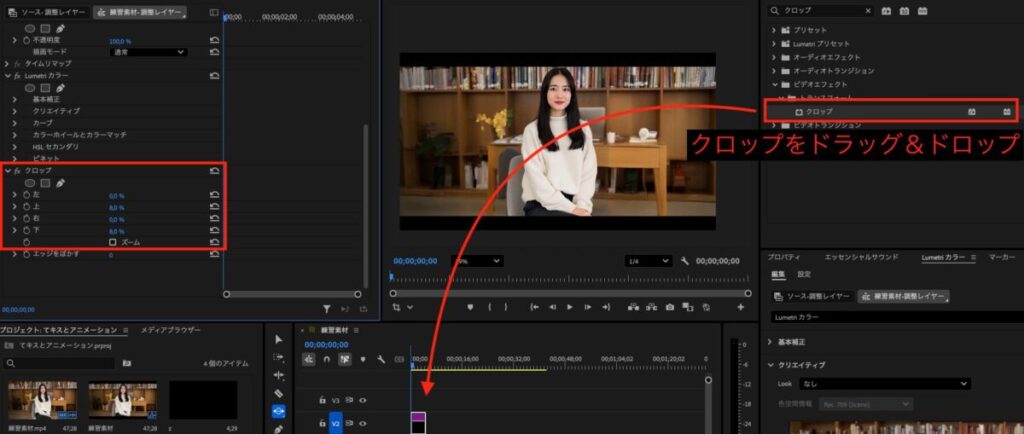Click the Add Marker icon in program monitor
The image size is (1024, 434).
(x=469, y=308)
